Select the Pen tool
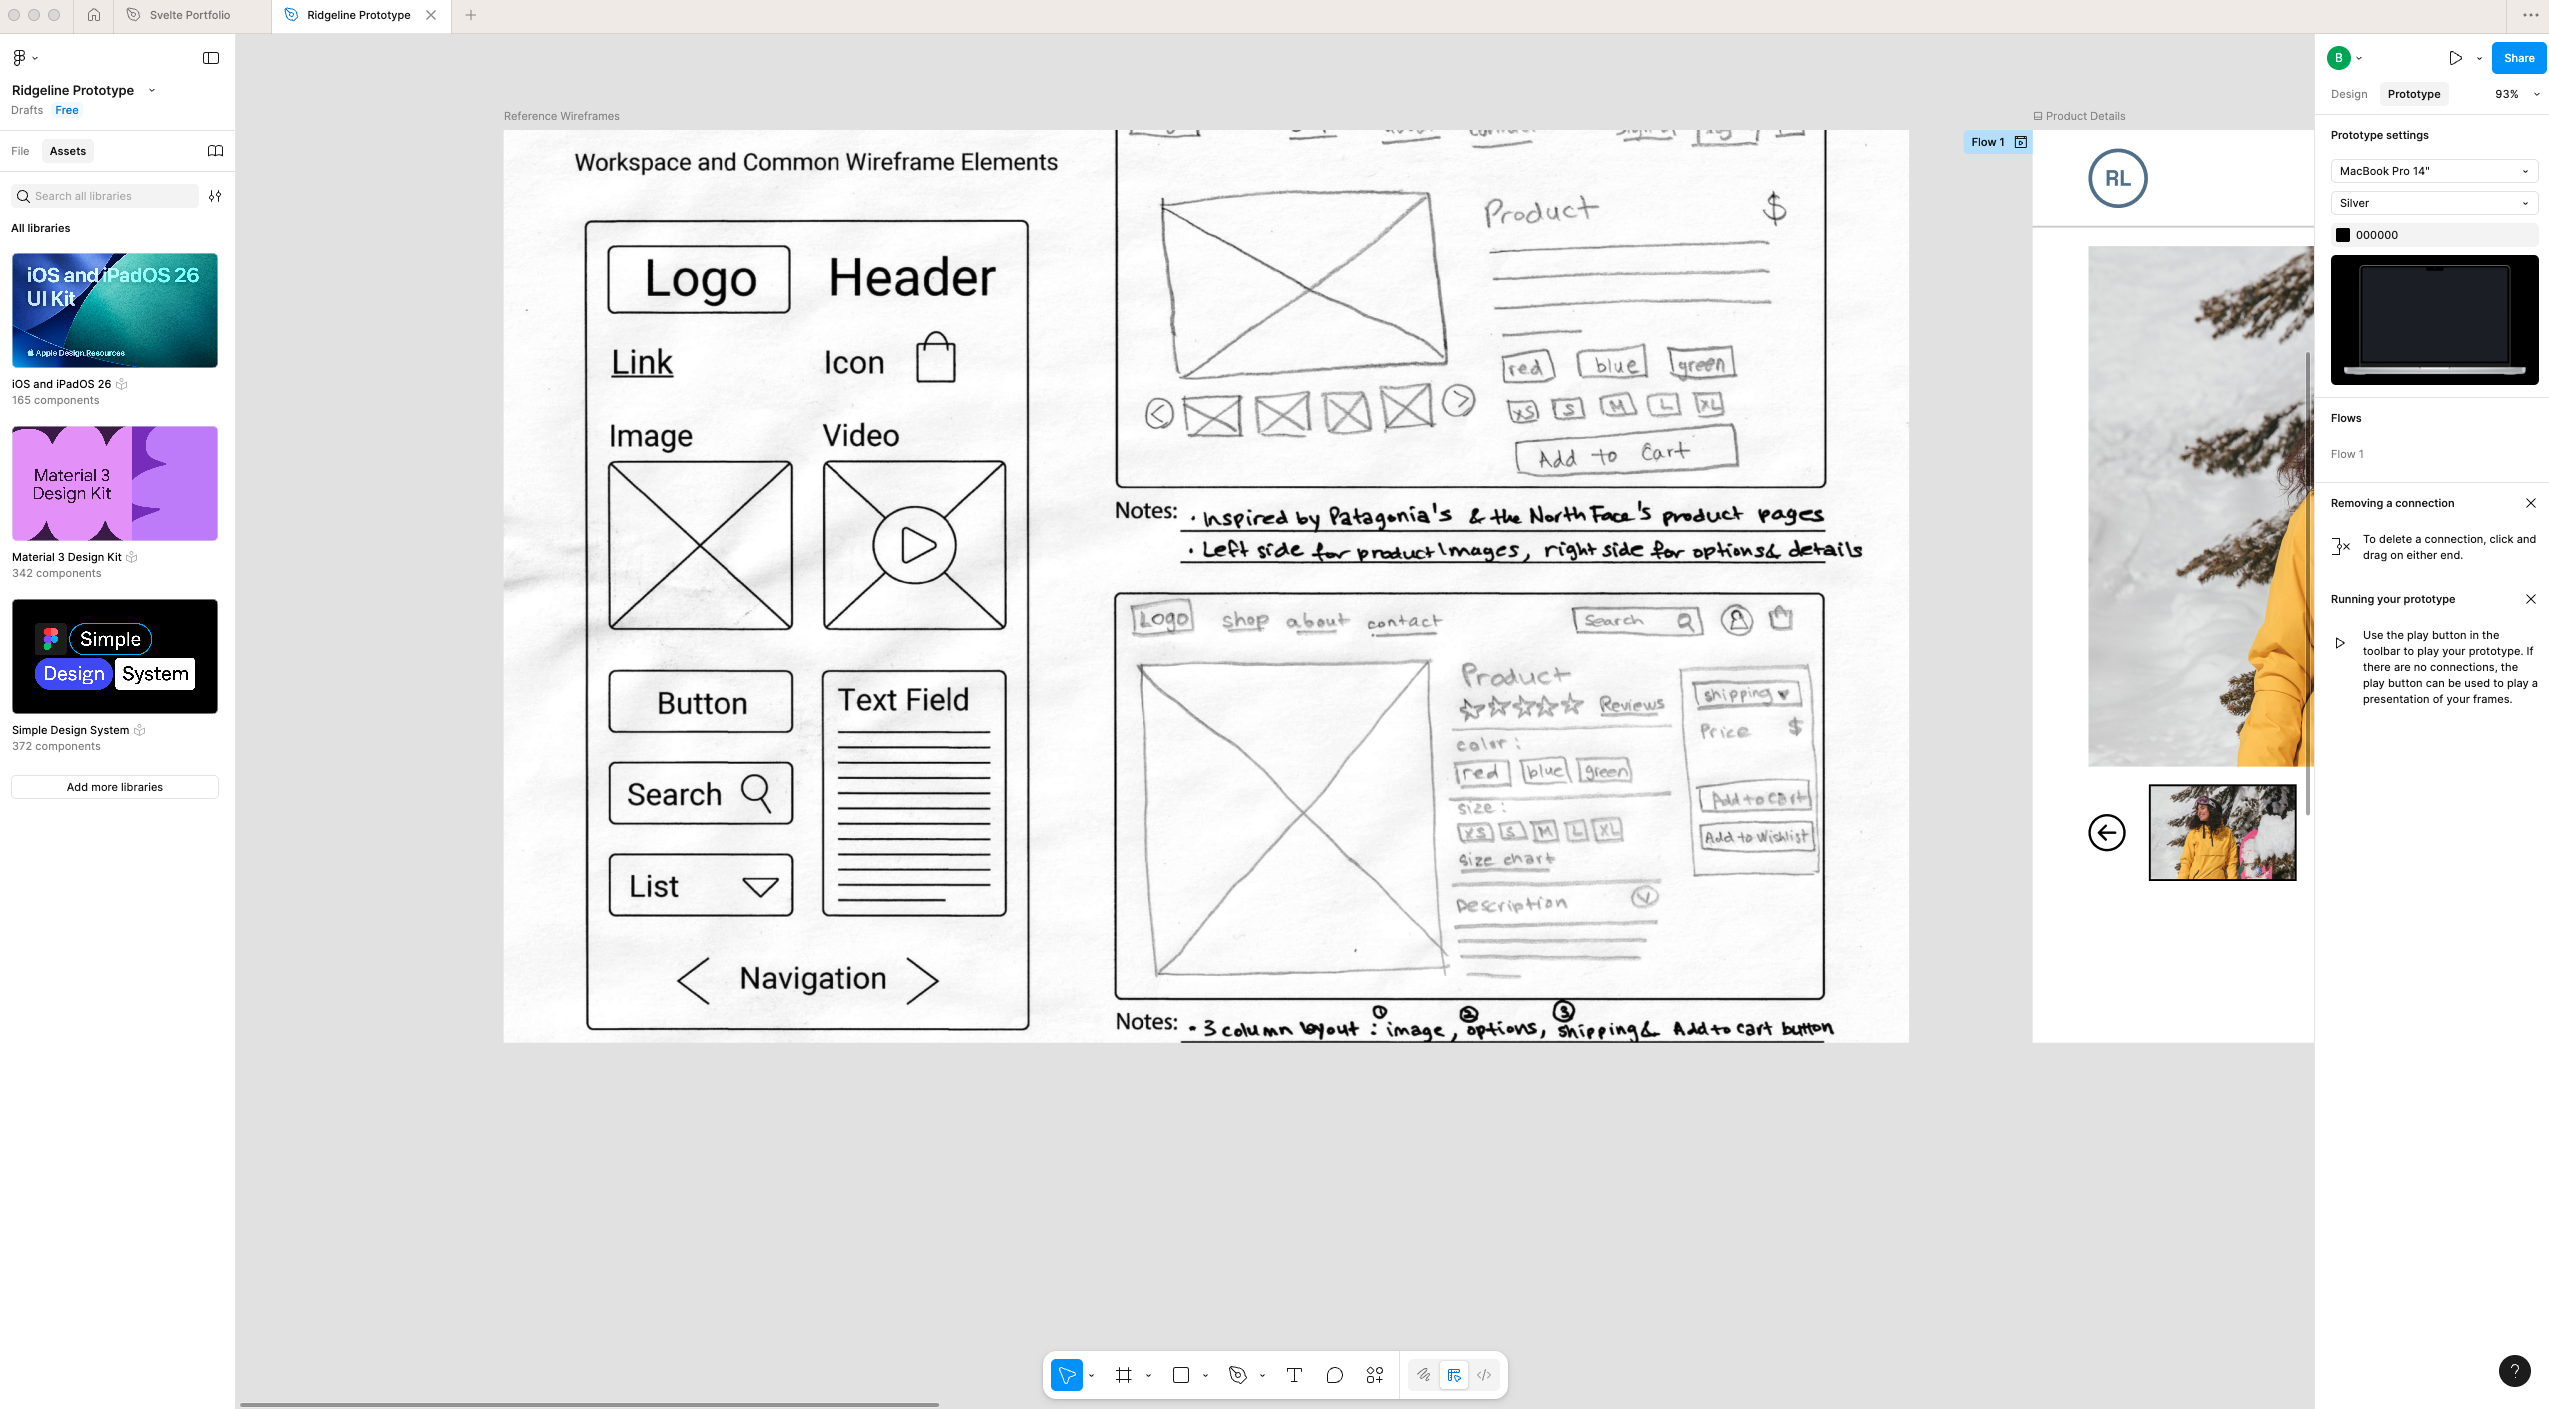The image size is (2549, 1409). pyautogui.click(x=1237, y=1375)
